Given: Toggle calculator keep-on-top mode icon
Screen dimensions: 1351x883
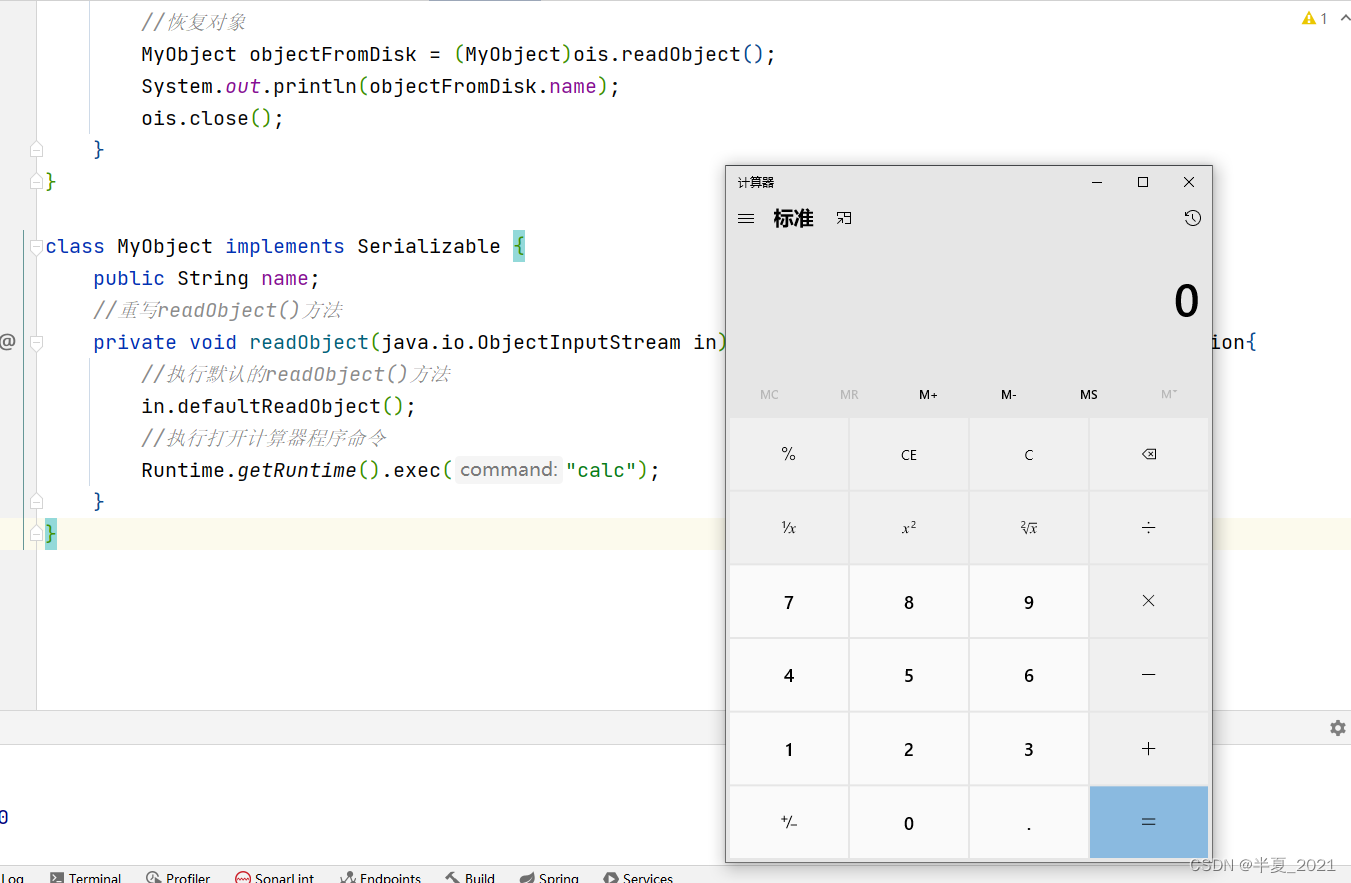Looking at the screenshot, I should coord(844,218).
